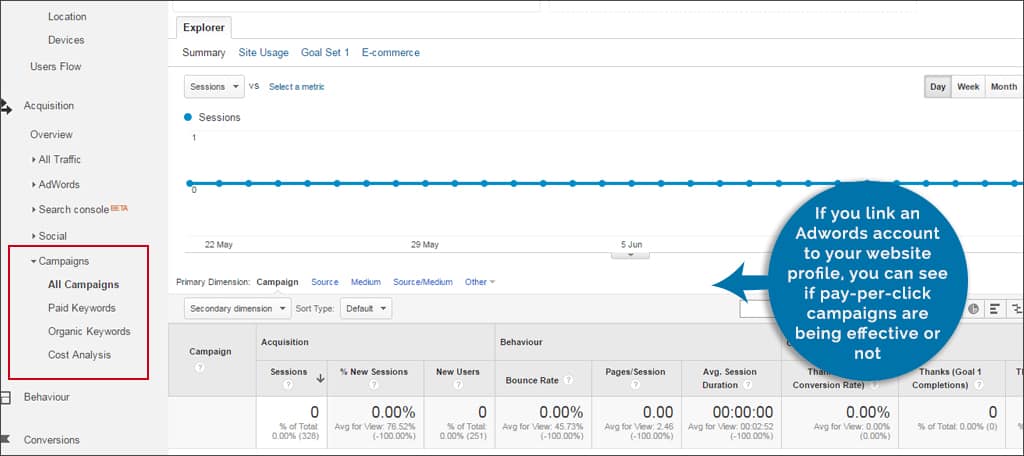Set primary dimension to Medium
Screen dimensions: 1024x456
tap(366, 282)
